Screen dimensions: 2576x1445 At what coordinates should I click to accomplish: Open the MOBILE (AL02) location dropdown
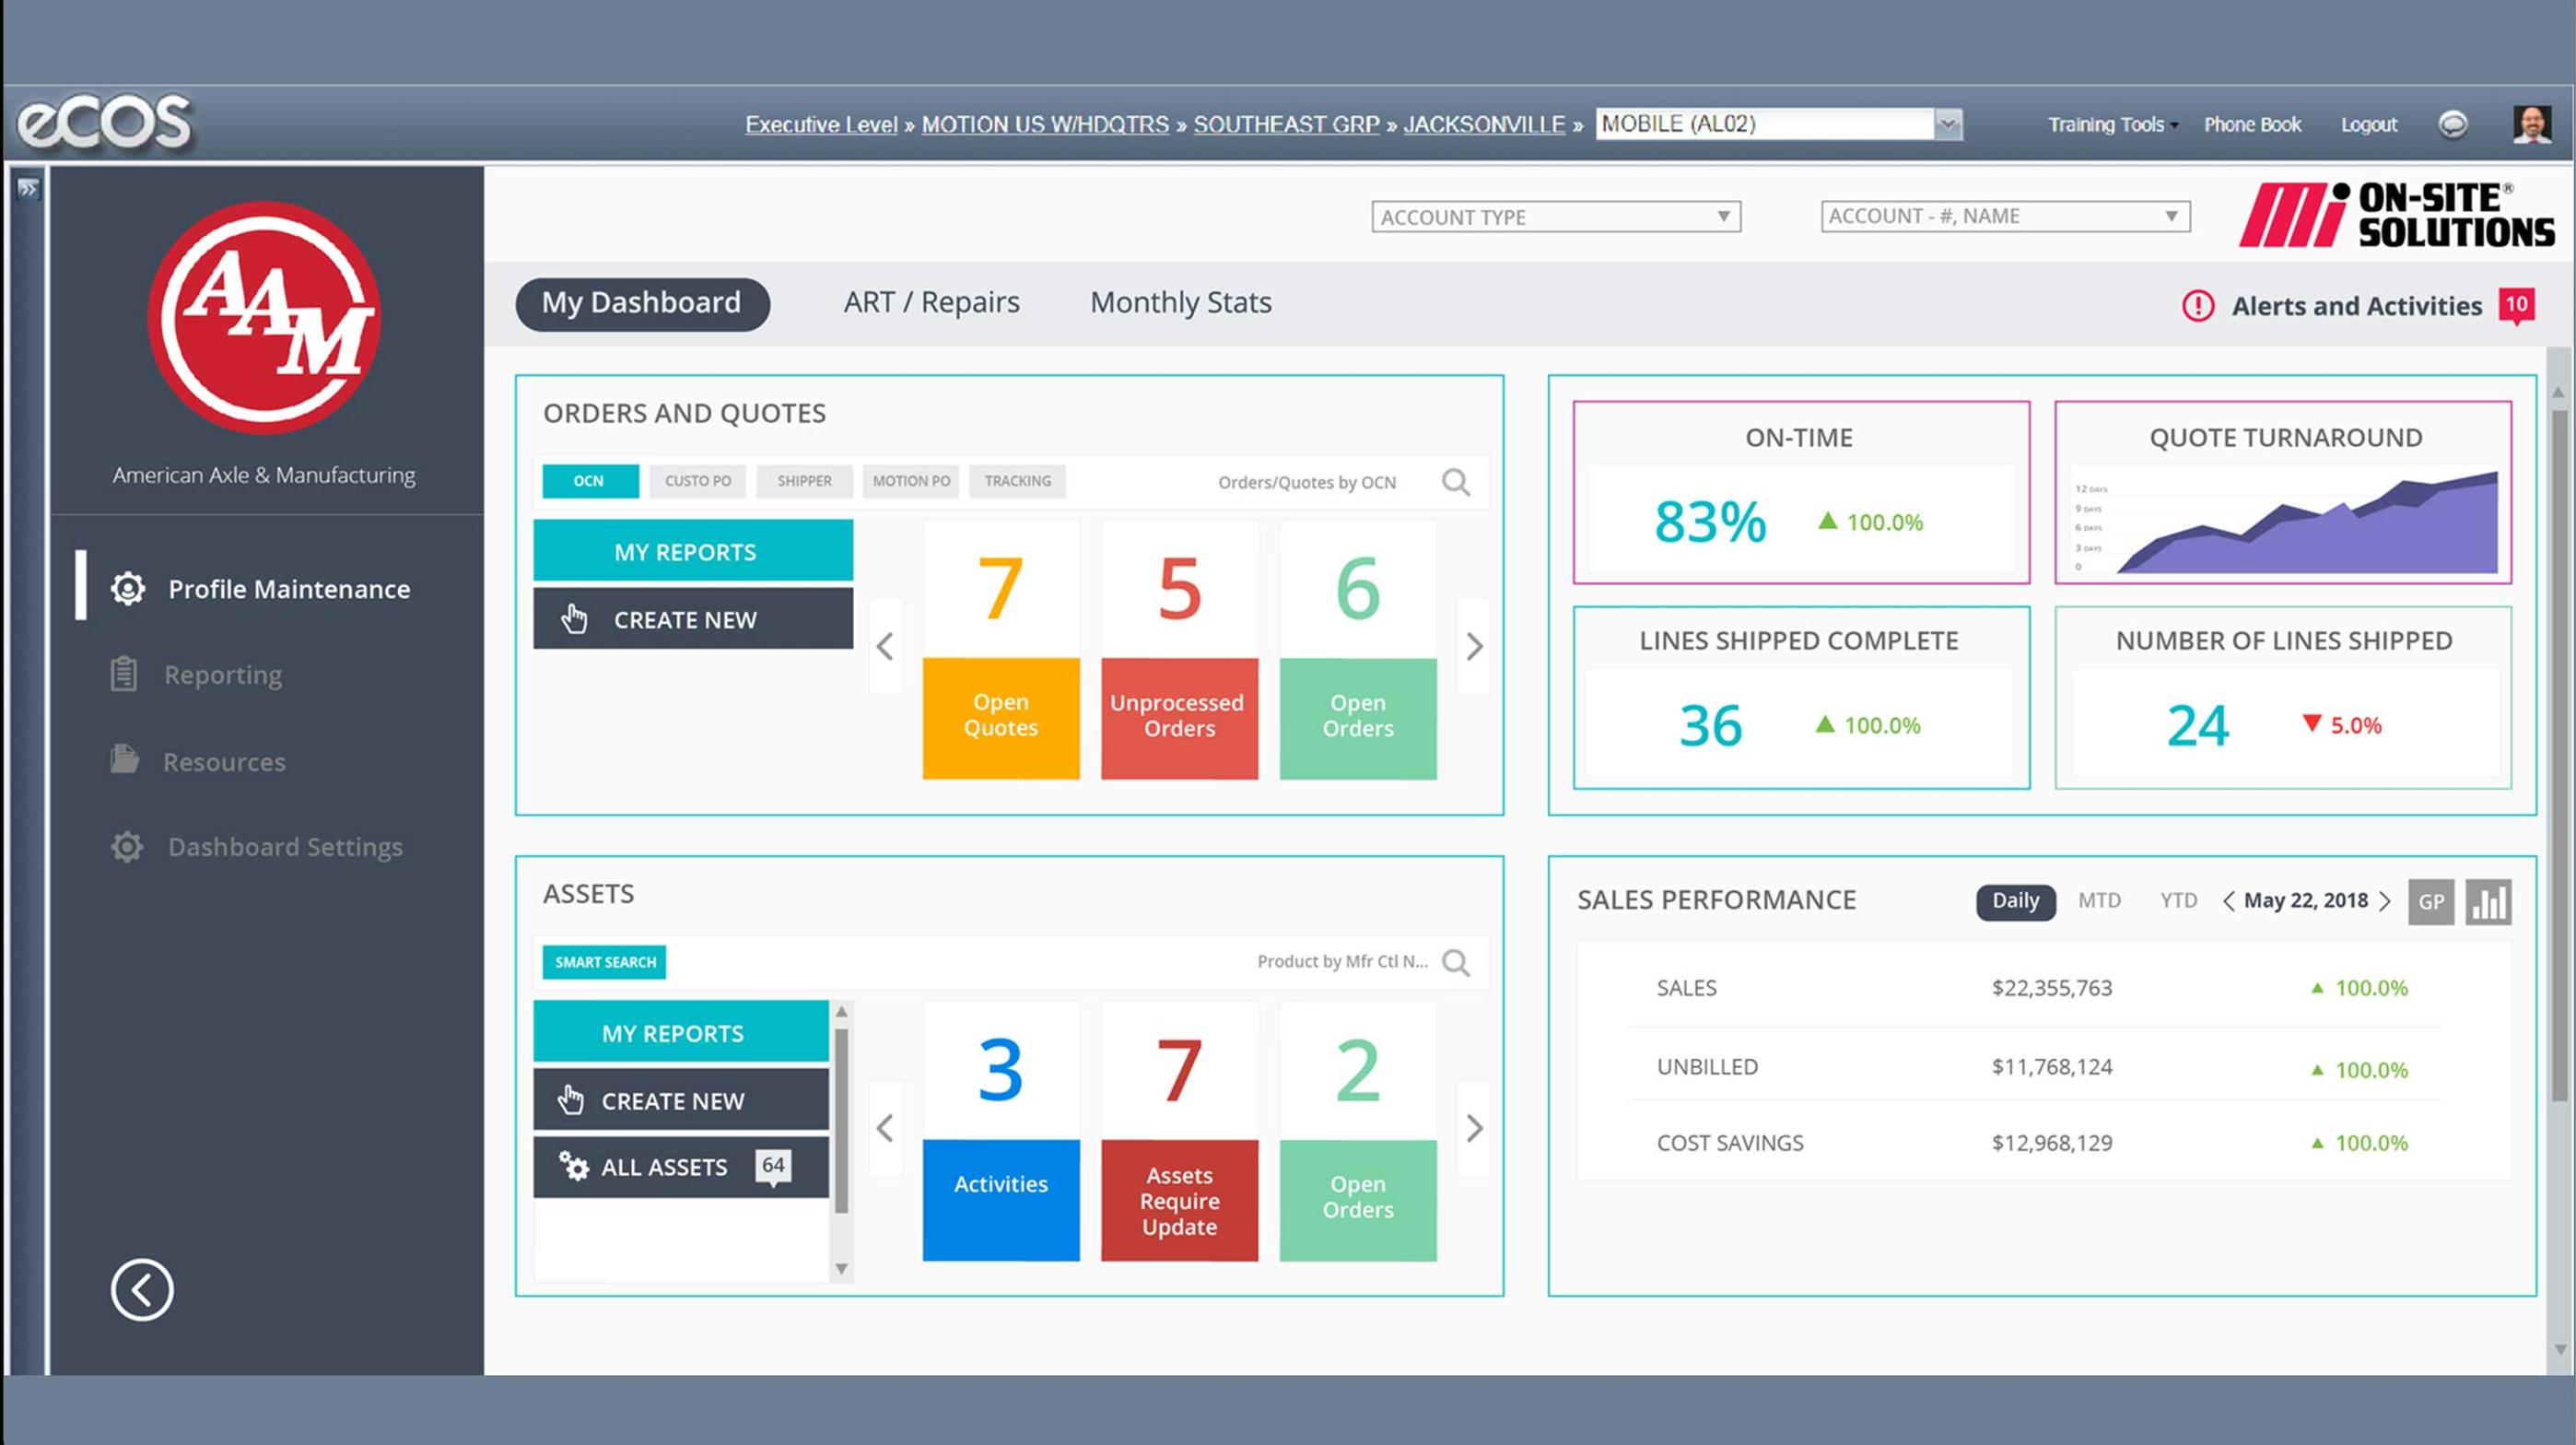click(x=1944, y=123)
